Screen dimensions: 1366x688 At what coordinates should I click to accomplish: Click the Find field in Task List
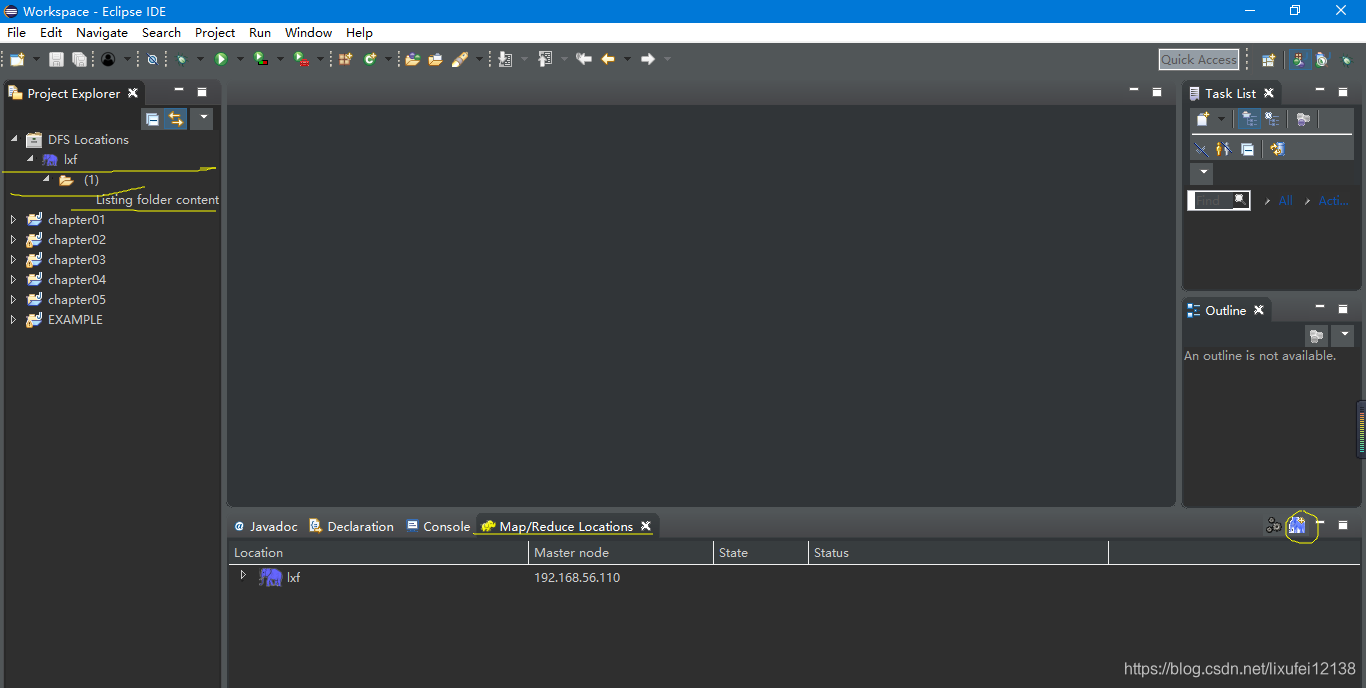1219,201
